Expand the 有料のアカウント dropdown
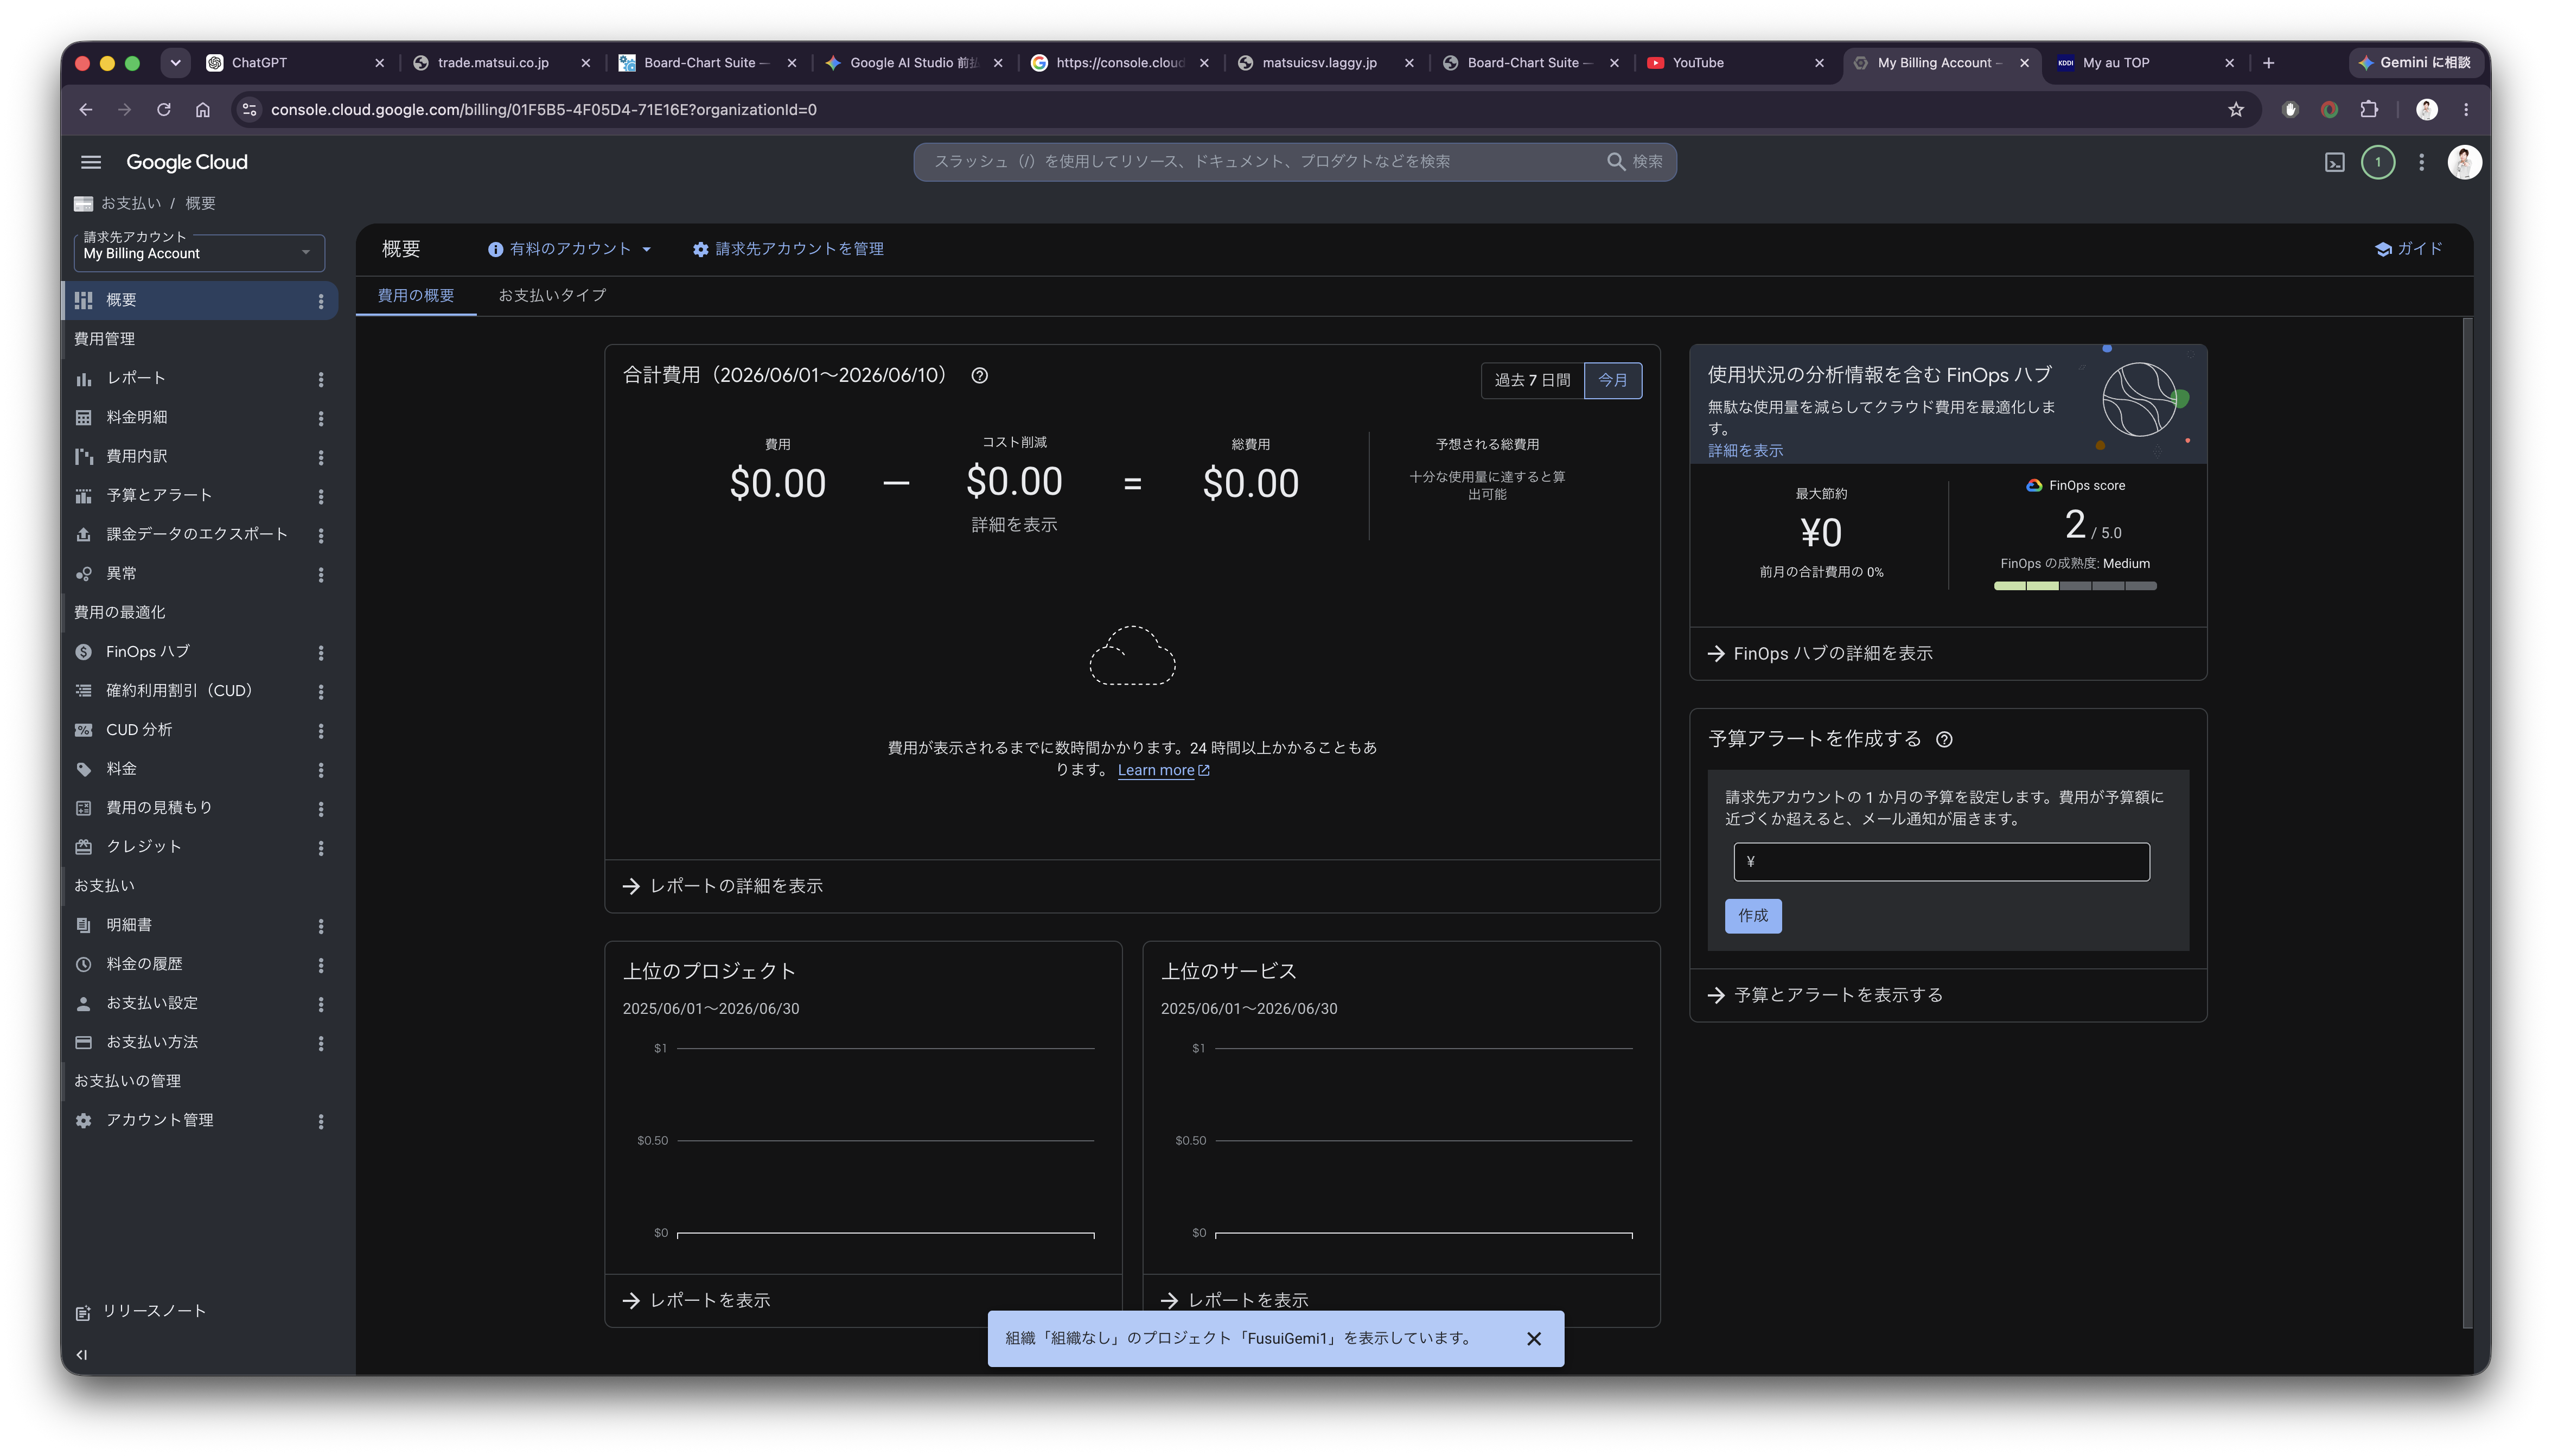The height and width of the screenshot is (1456, 2552). tap(569, 249)
